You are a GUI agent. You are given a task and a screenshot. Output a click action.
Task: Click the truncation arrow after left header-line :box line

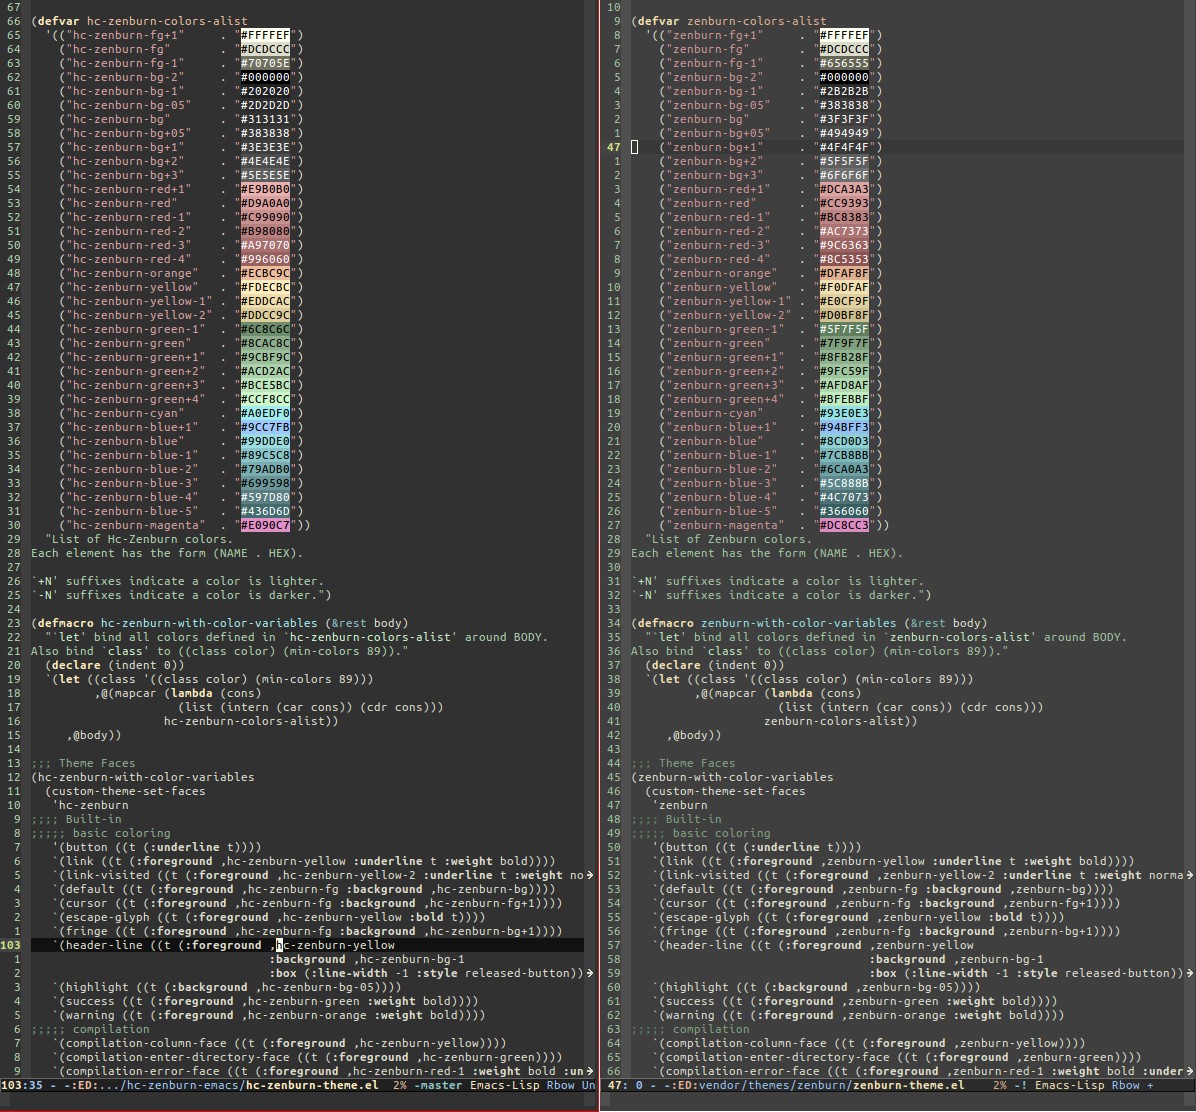pyautogui.click(x=590, y=973)
